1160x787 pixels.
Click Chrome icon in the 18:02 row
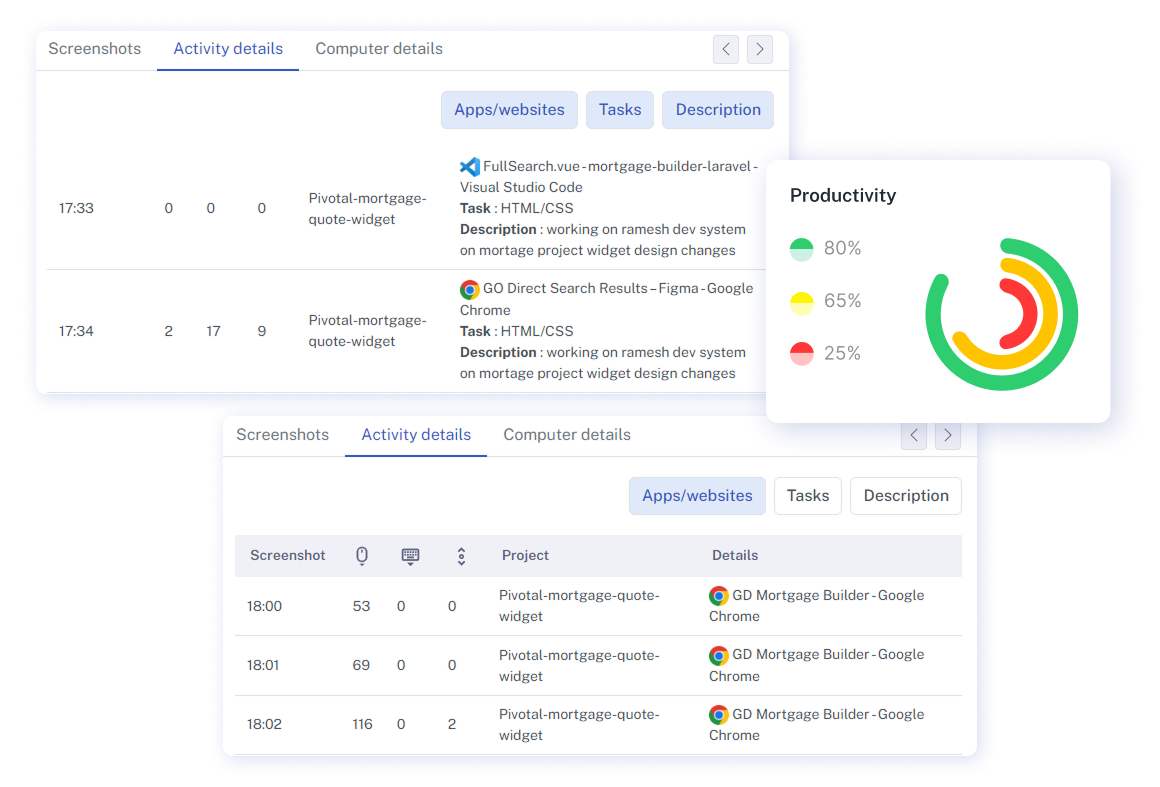(x=718, y=715)
